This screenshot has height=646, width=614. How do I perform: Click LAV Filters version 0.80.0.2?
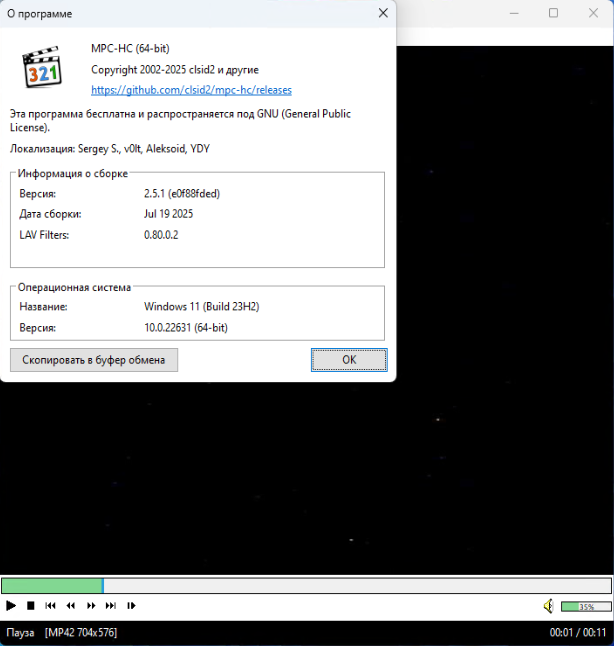point(161,235)
